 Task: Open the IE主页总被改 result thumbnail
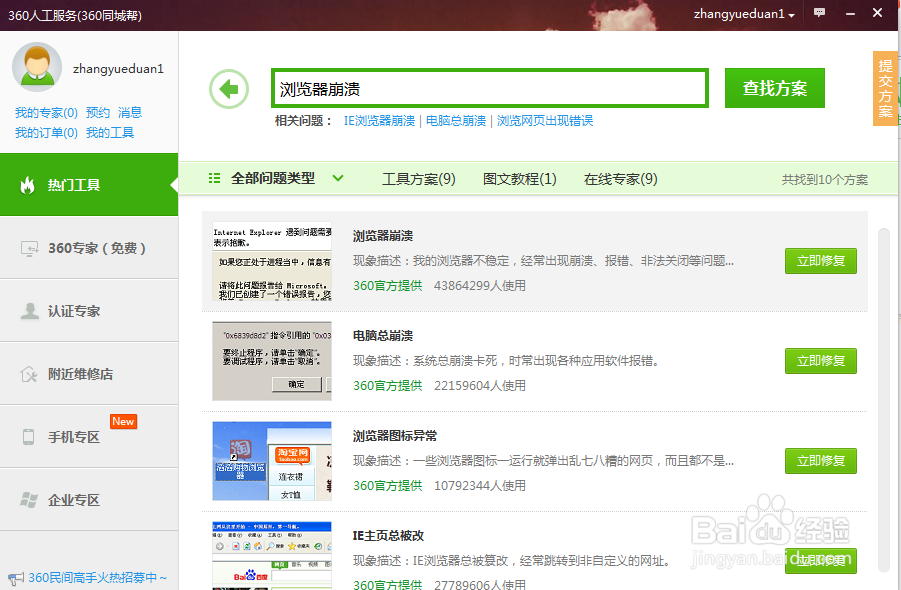click(x=272, y=556)
